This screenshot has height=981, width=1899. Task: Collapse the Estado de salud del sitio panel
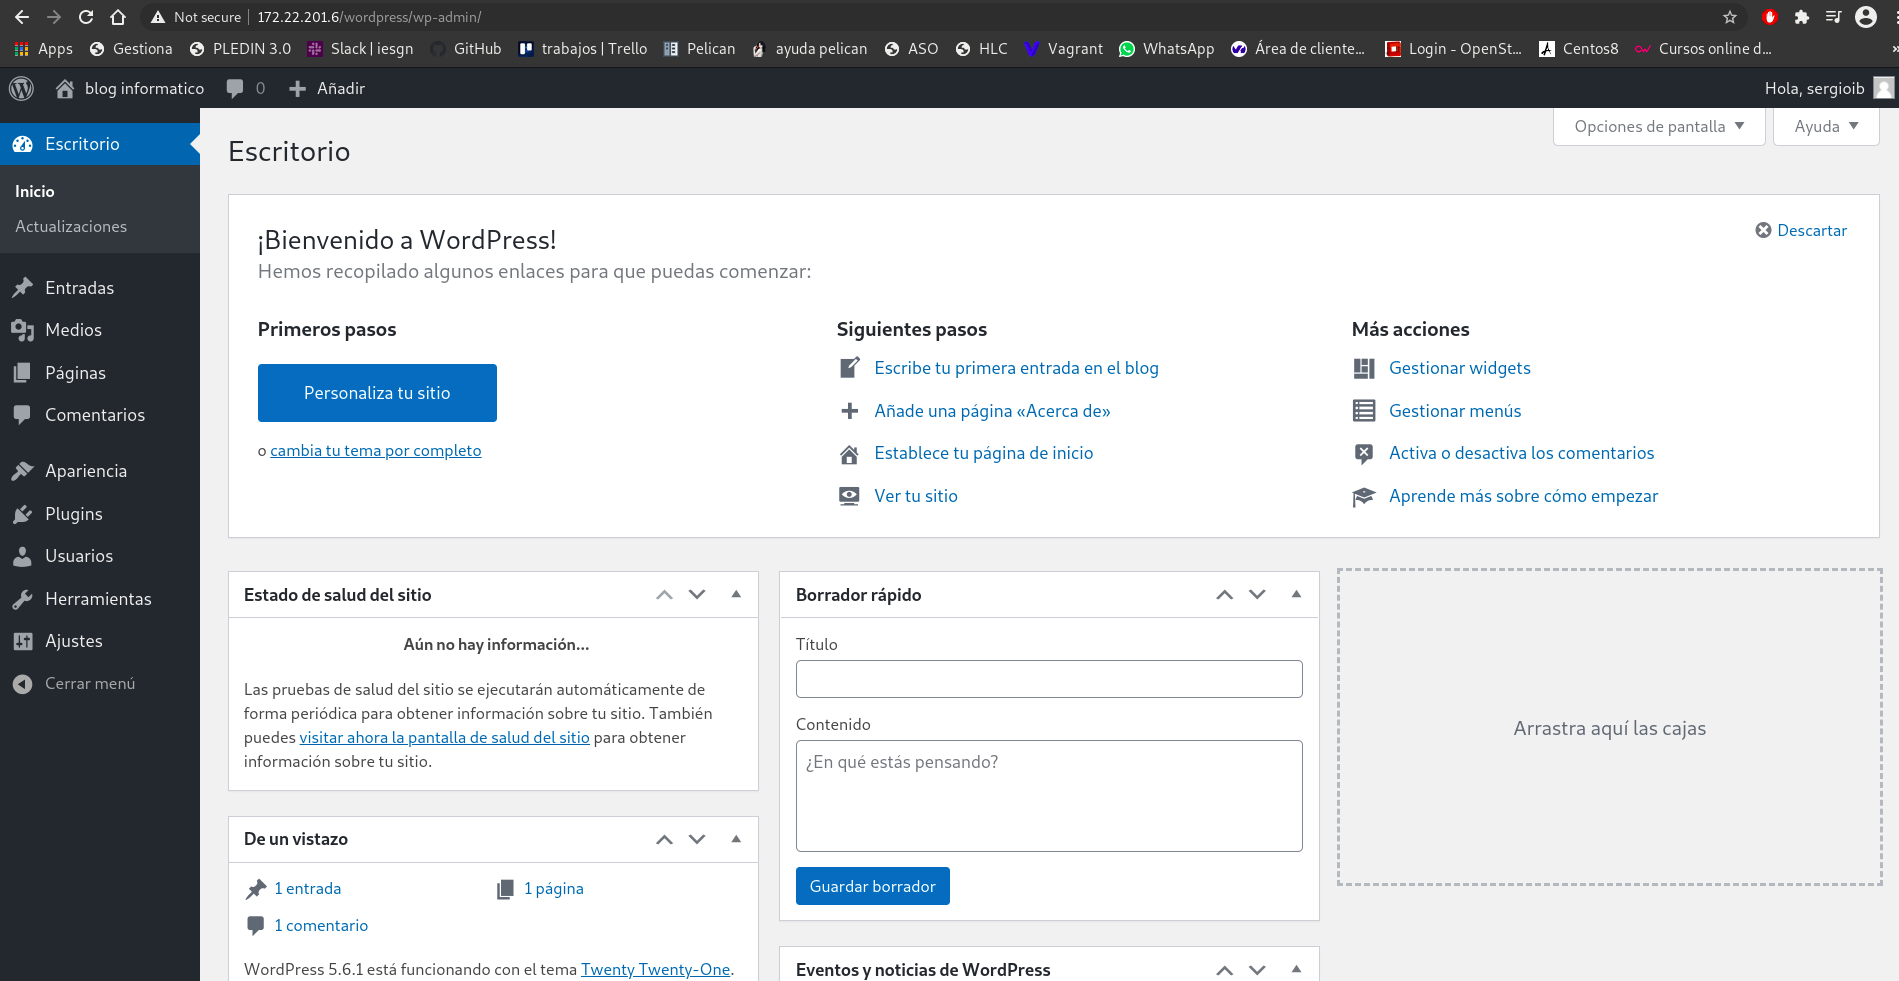point(736,594)
